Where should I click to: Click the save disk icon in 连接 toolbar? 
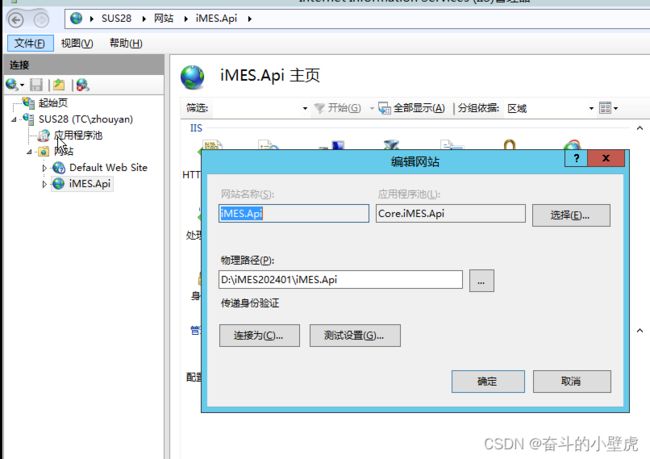[x=36, y=85]
